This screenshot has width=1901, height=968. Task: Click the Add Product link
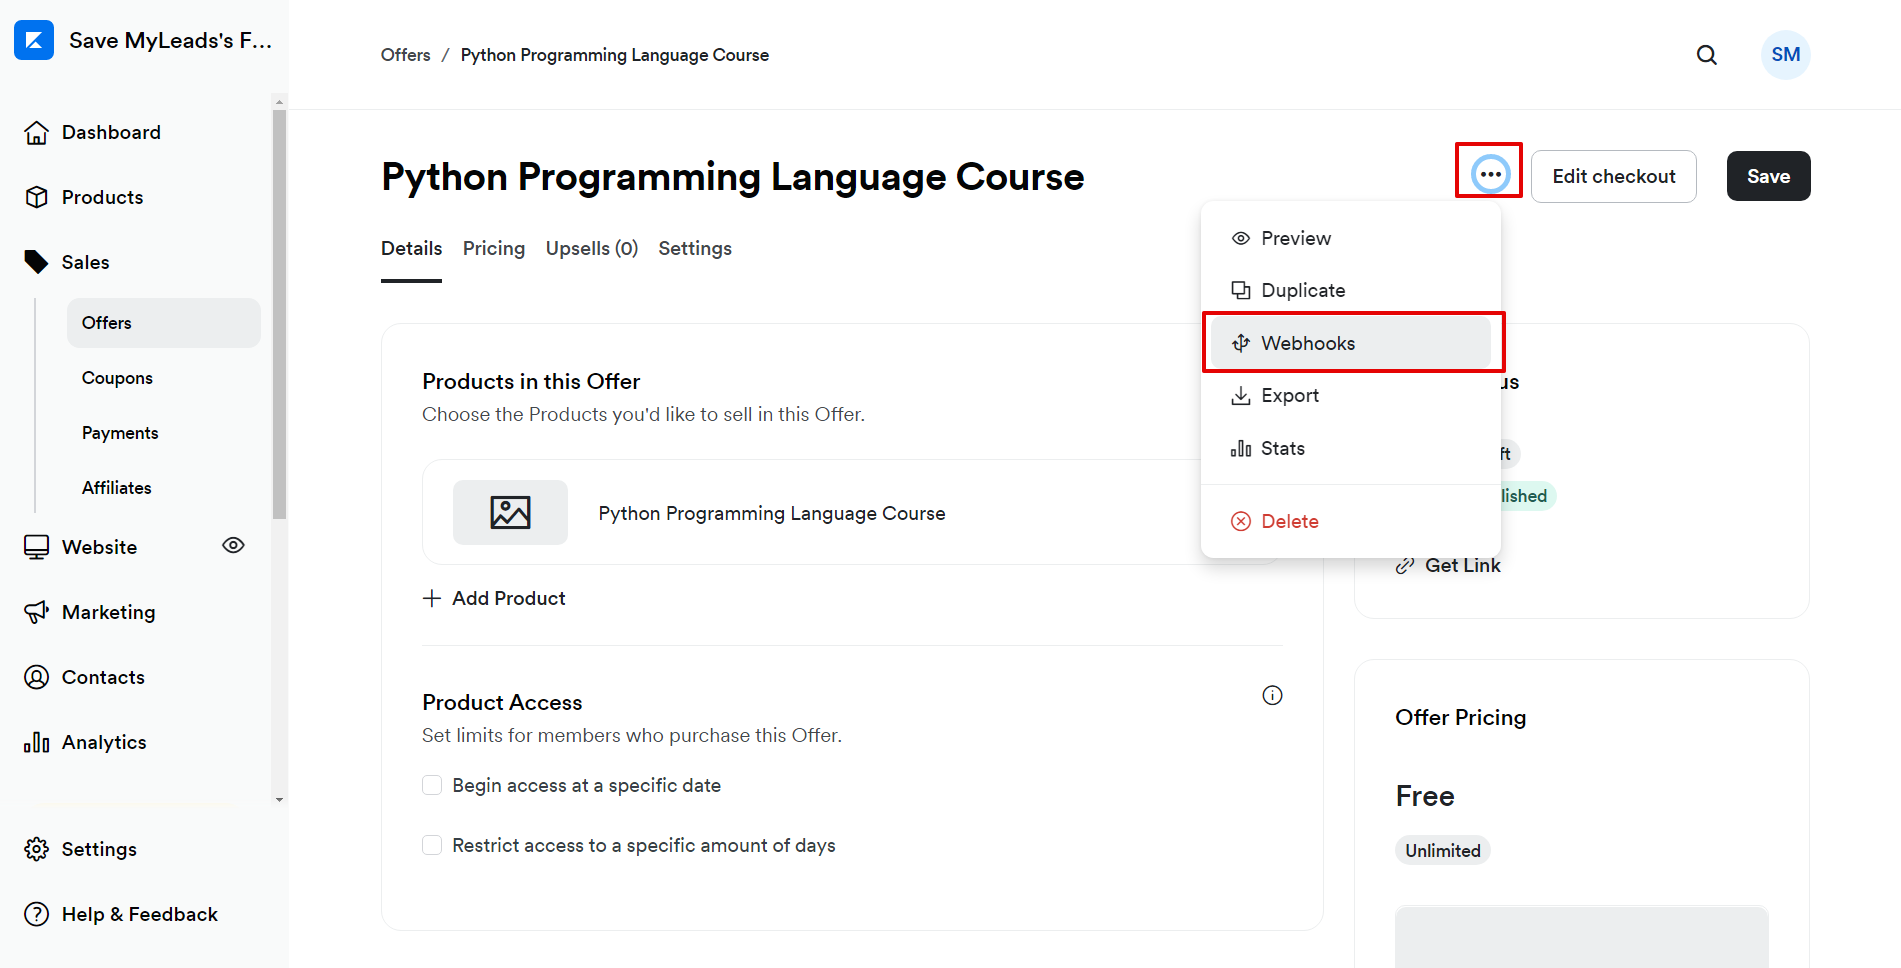click(508, 598)
